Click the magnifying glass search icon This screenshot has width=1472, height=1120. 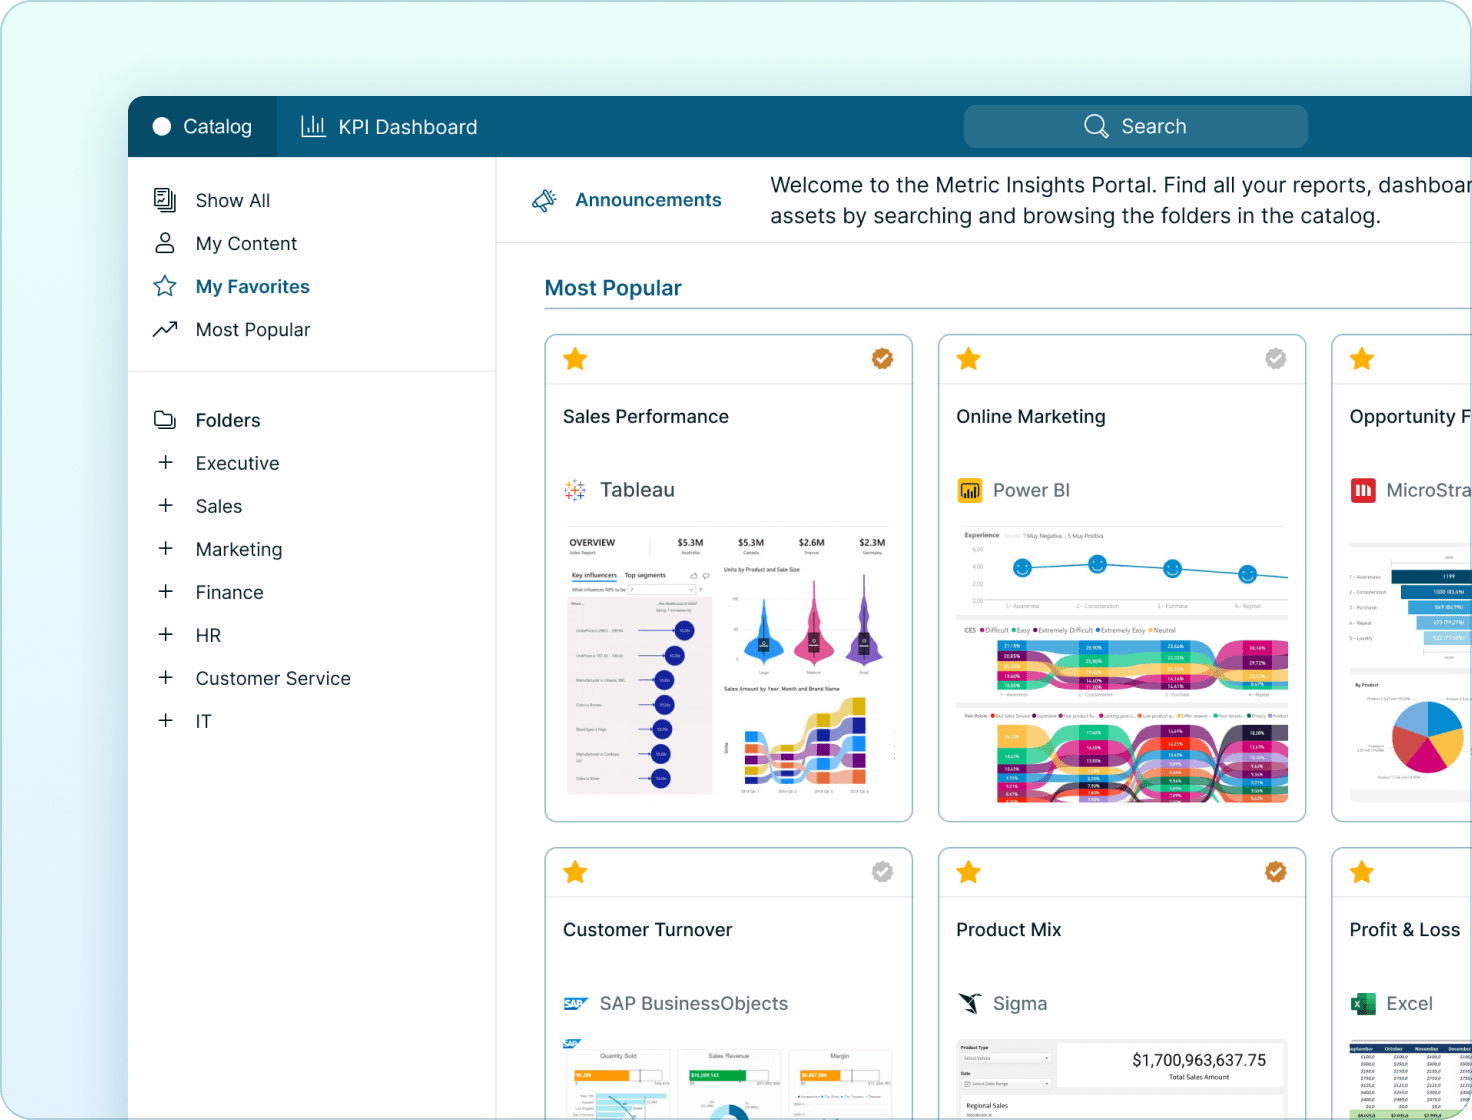click(1096, 126)
